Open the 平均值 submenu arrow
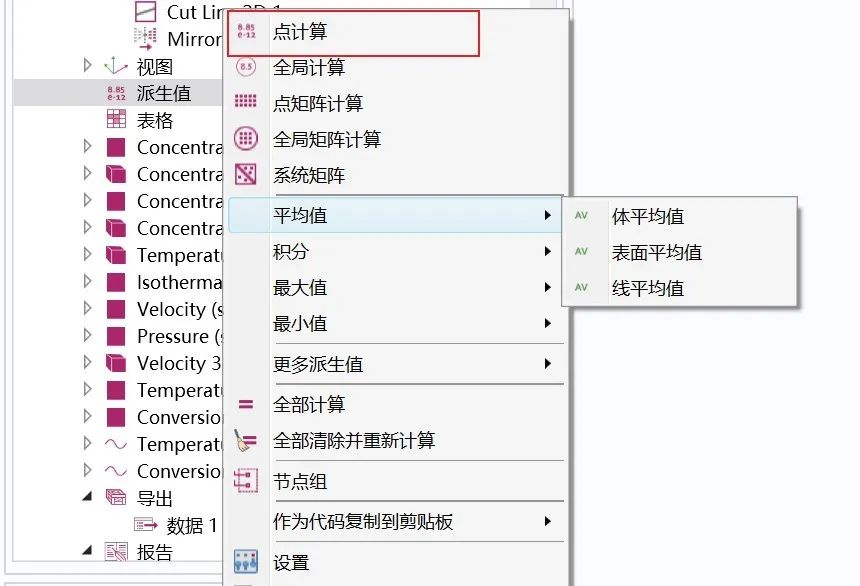This screenshot has width=860, height=586. (547, 213)
